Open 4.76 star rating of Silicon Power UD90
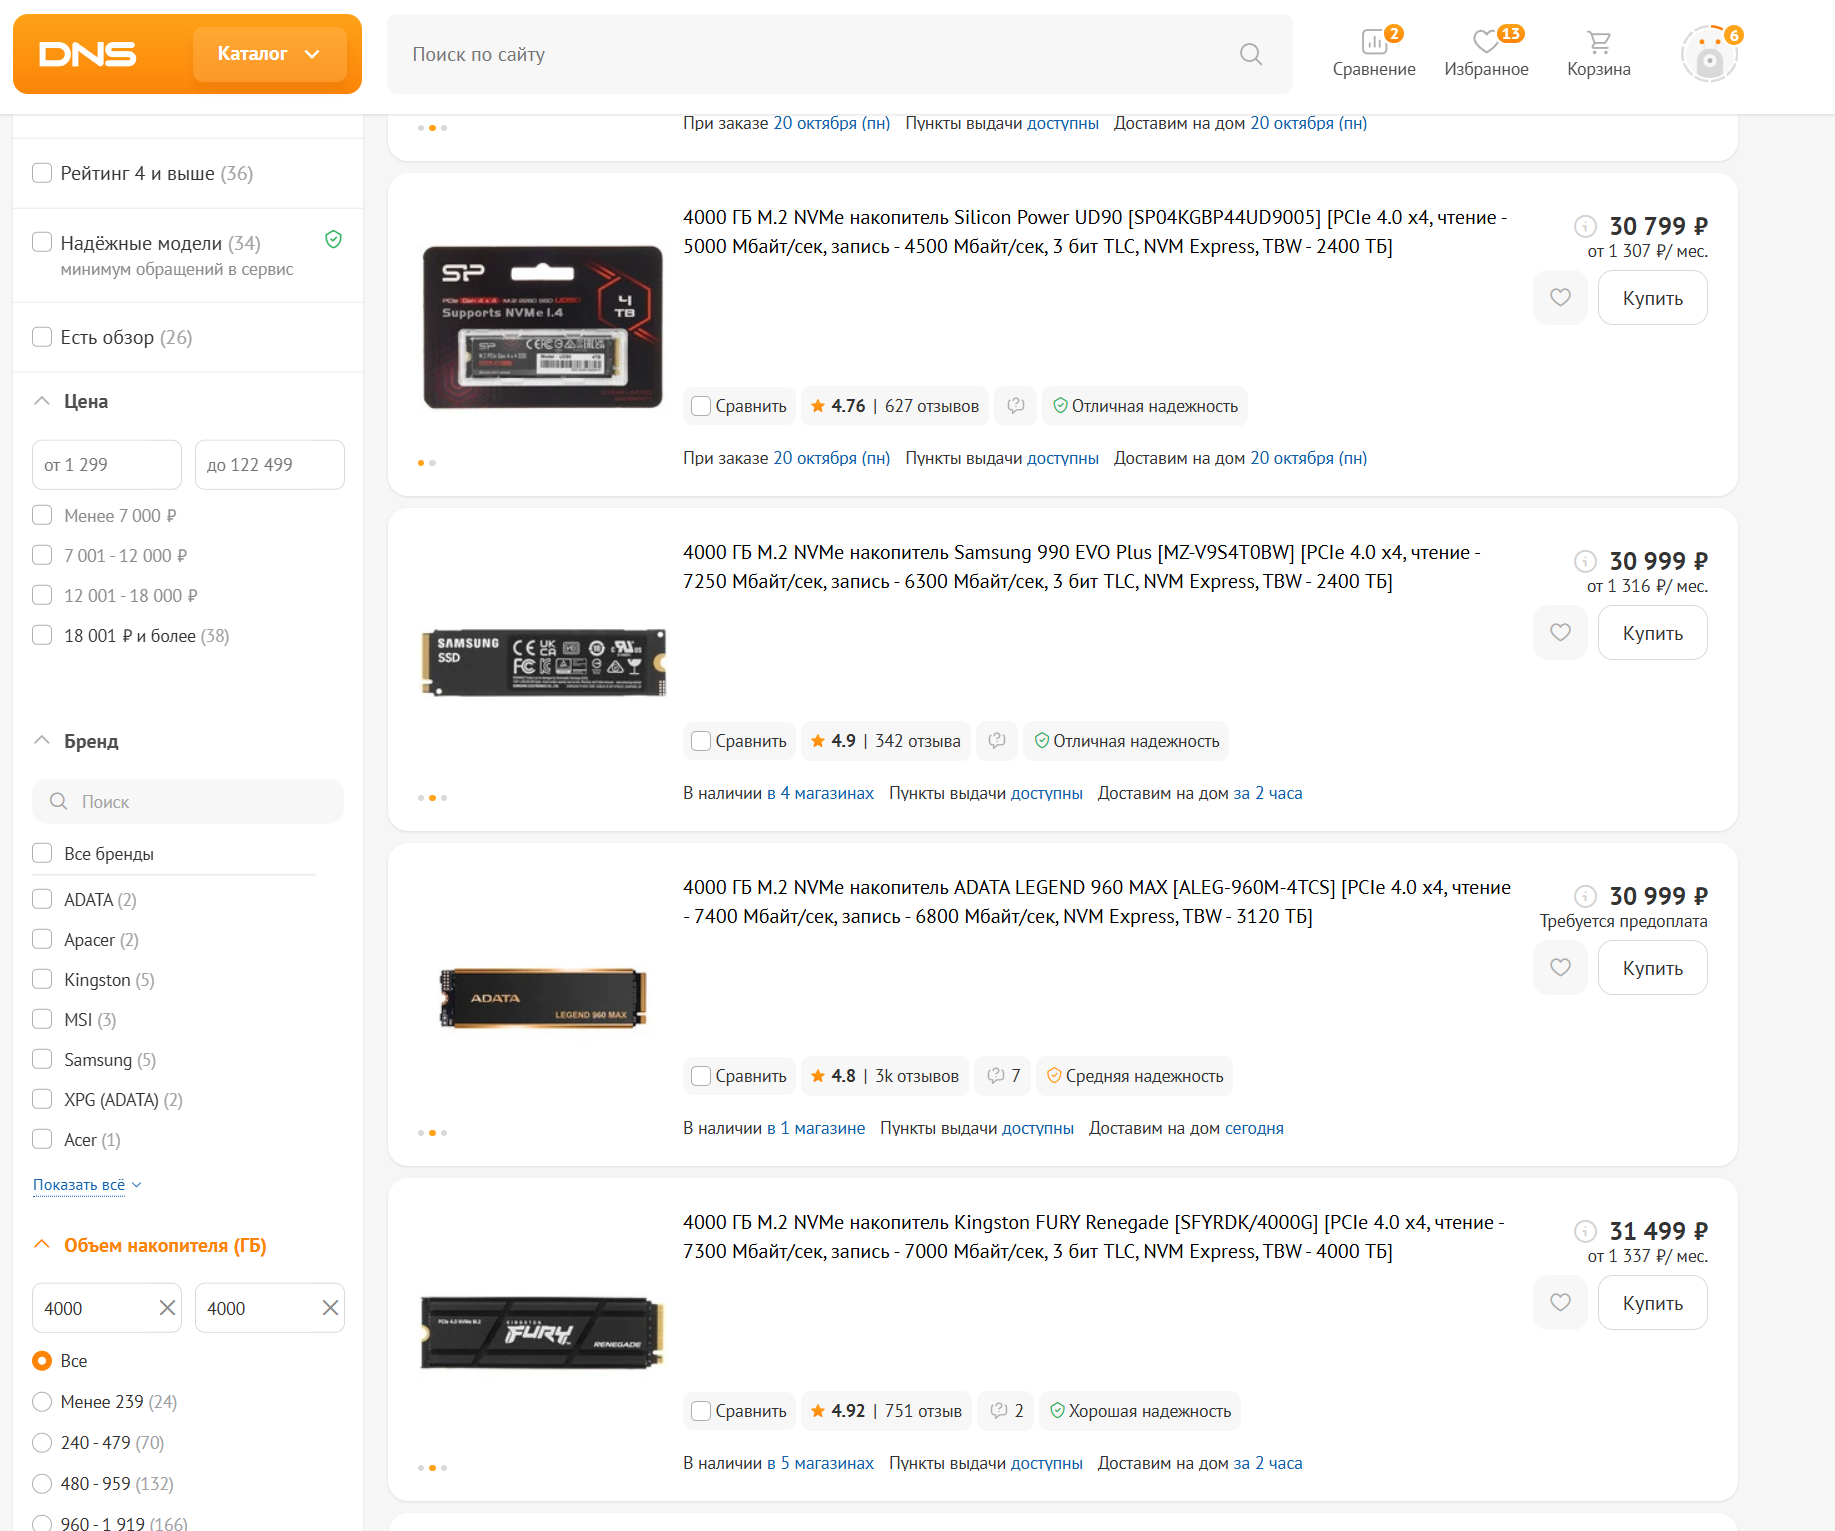The image size is (1835, 1531). point(896,406)
